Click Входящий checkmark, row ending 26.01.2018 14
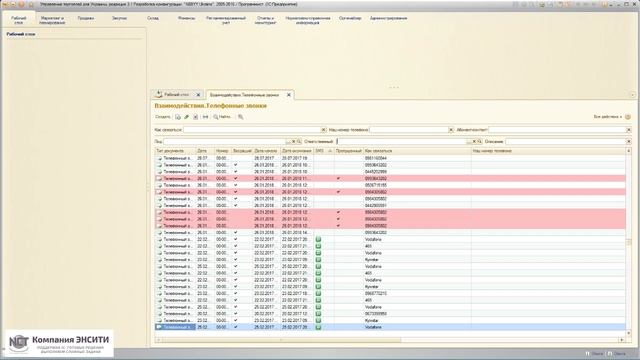 point(236,233)
